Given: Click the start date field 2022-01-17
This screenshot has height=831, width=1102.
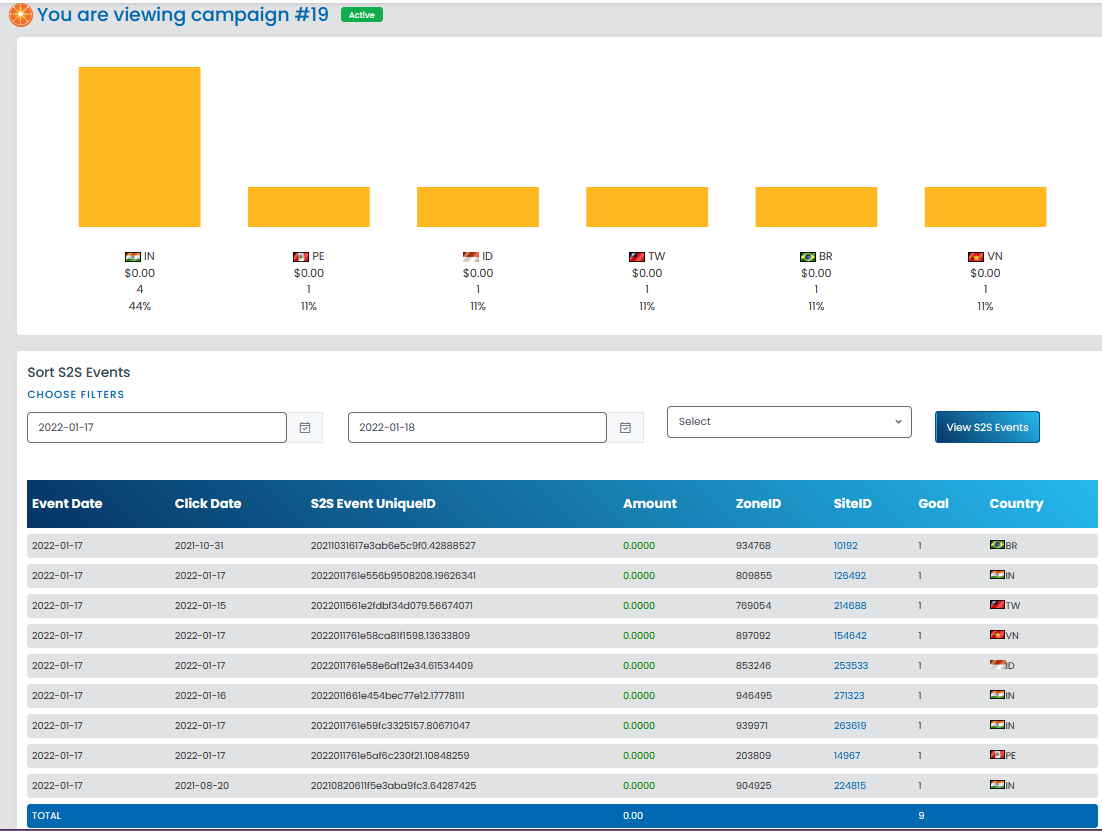Looking at the screenshot, I should (x=157, y=428).
